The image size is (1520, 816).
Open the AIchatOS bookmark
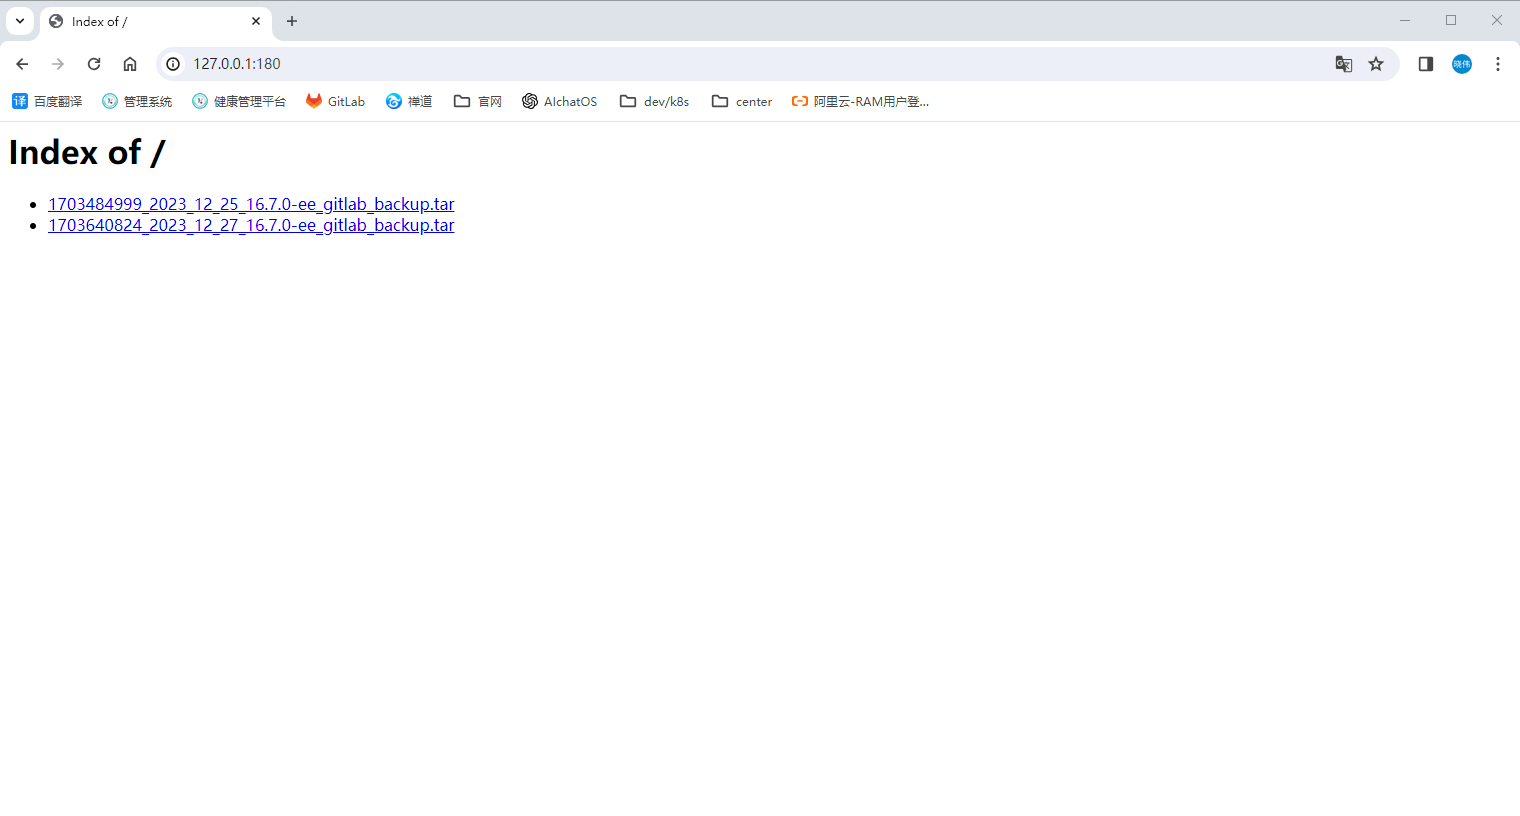point(560,101)
